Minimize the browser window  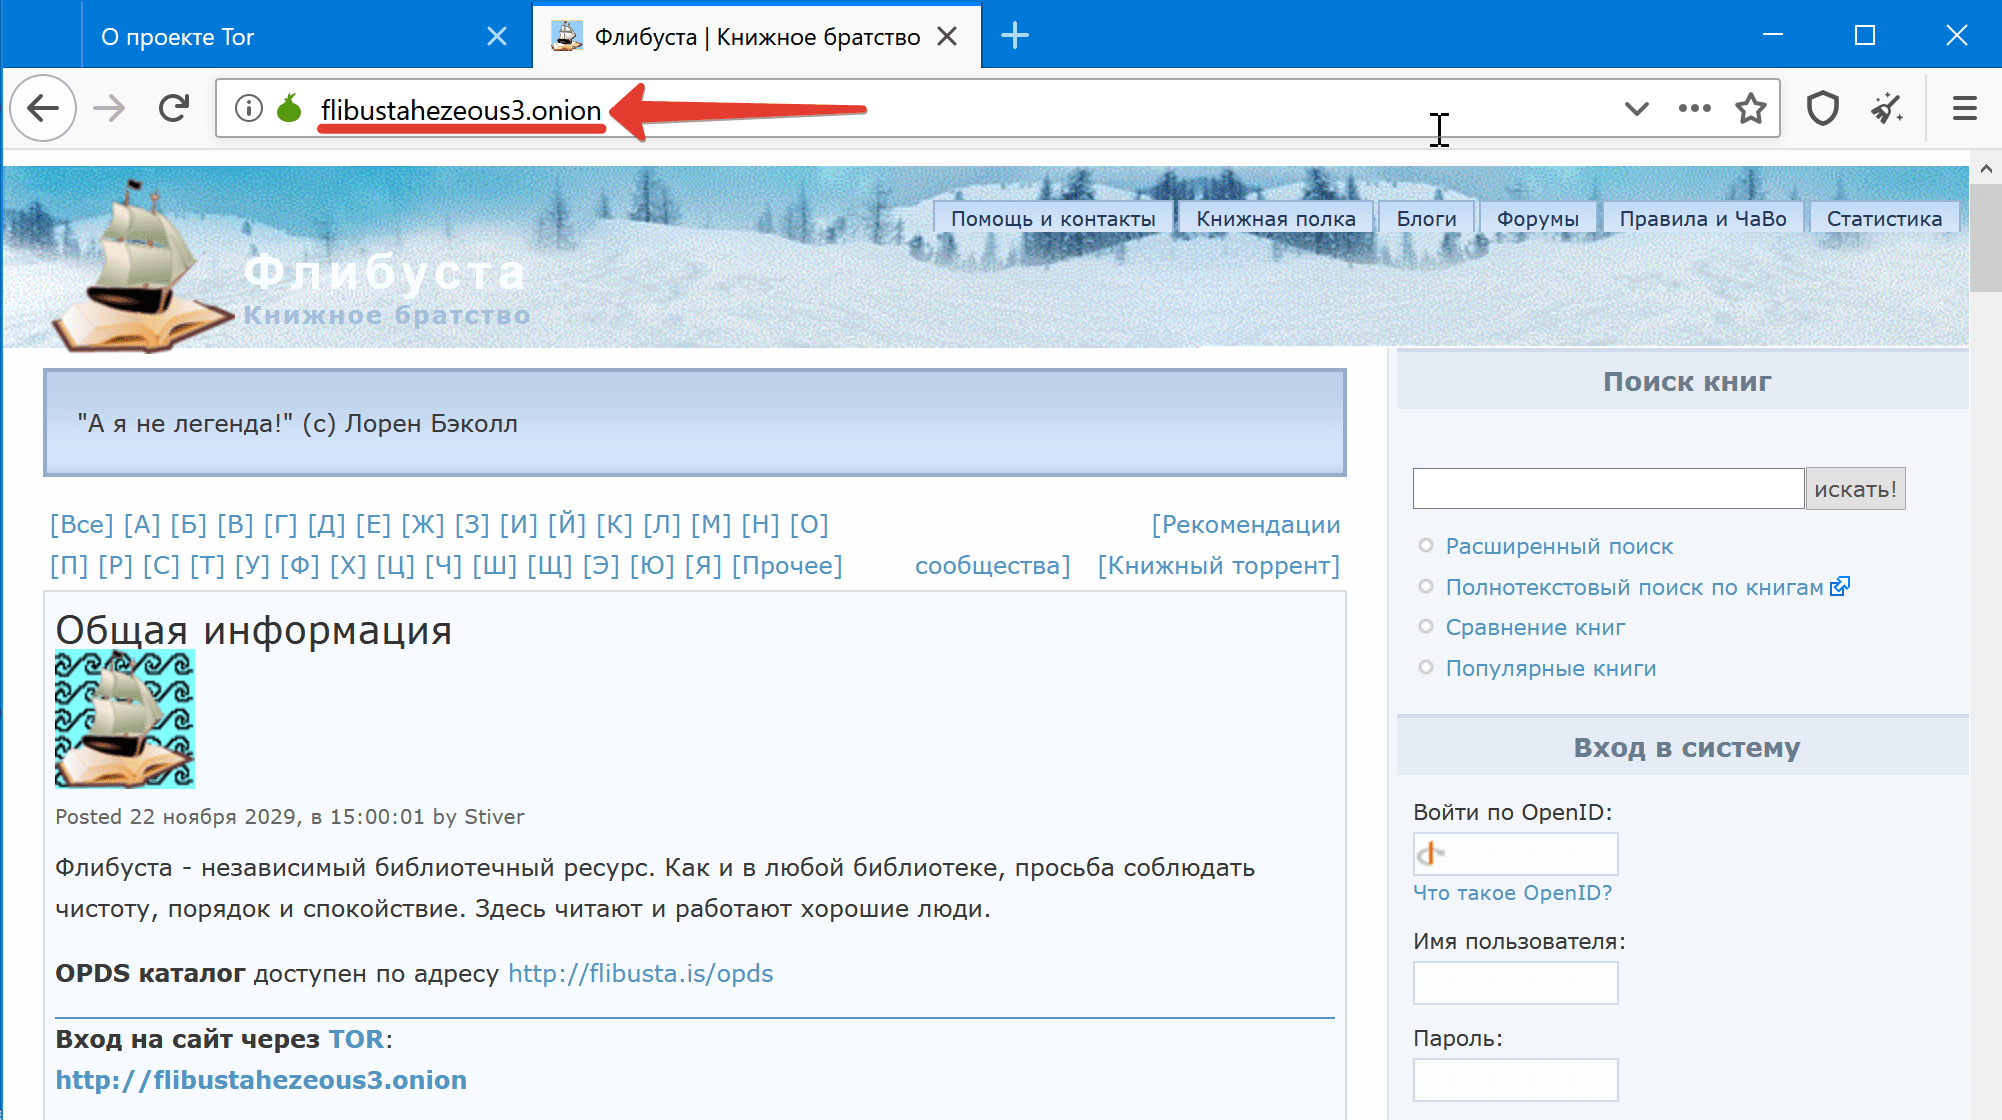click(x=1773, y=36)
